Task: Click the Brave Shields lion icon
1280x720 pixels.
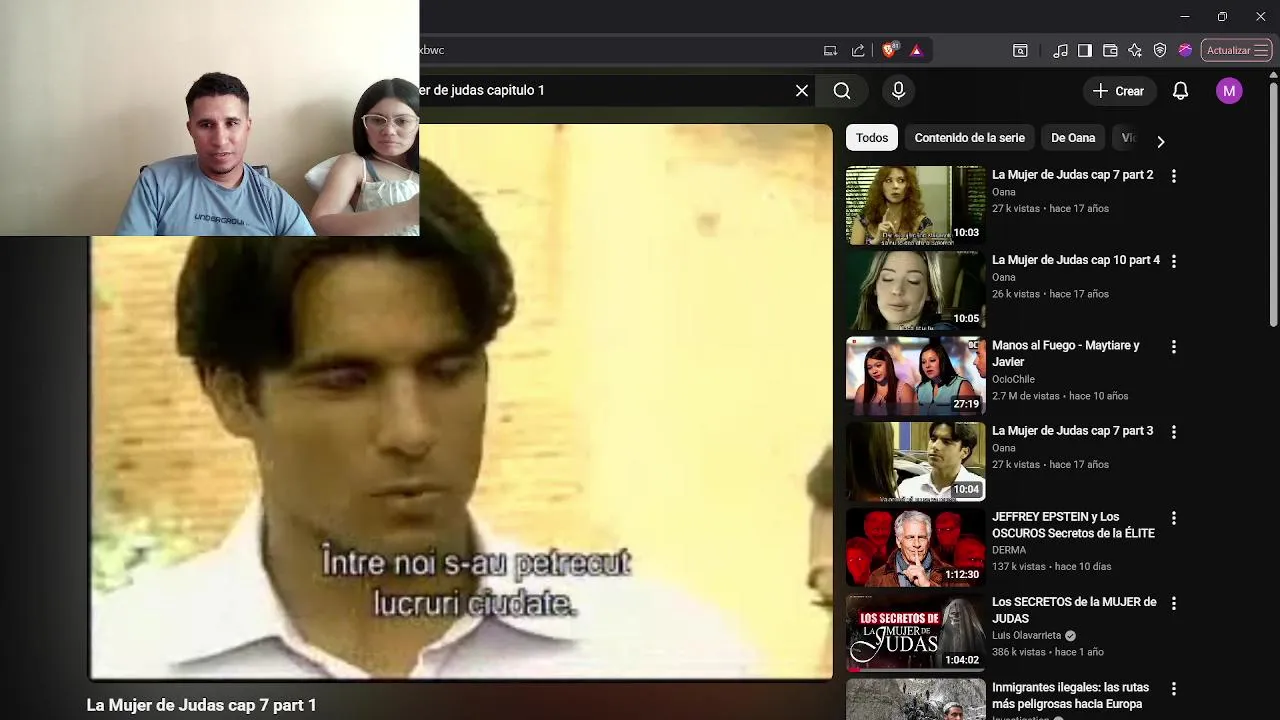Action: tap(890, 50)
